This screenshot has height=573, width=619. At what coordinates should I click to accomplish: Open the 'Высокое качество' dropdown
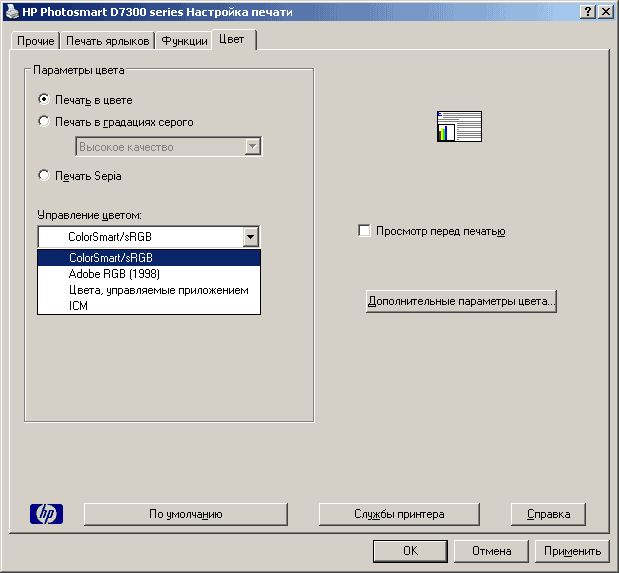169,147
